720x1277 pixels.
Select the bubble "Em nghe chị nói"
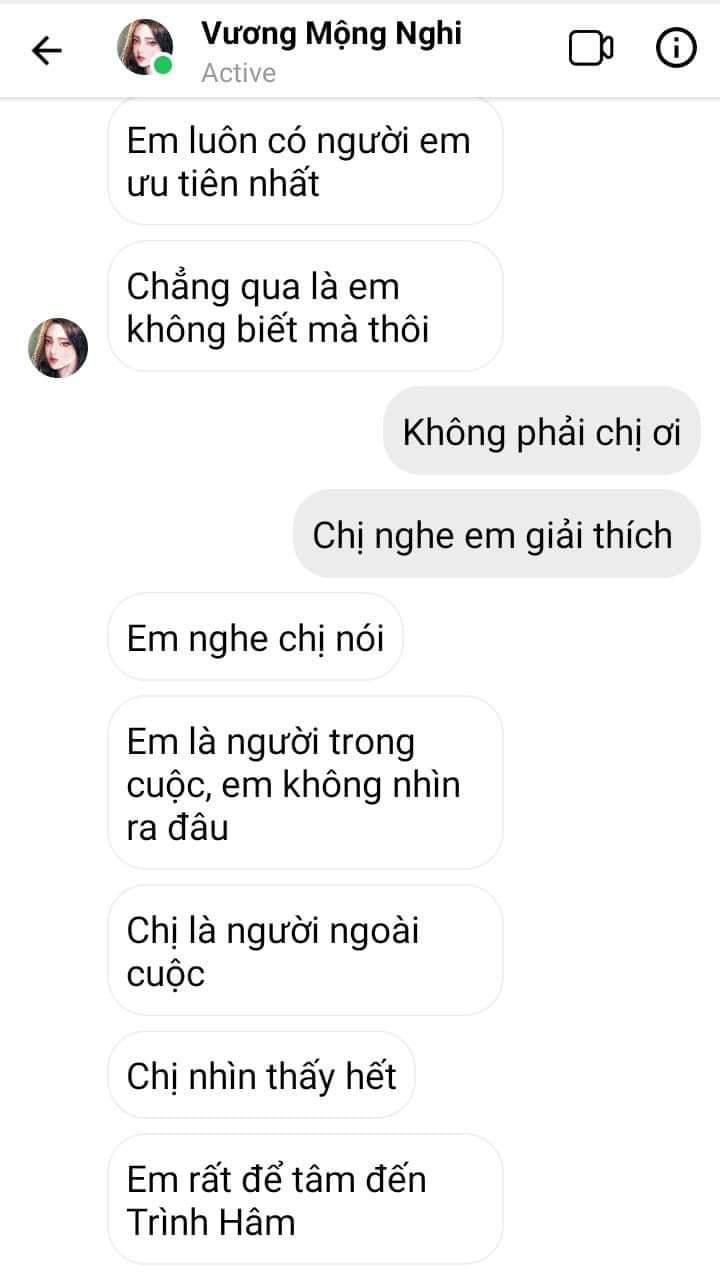pyautogui.click(x=255, y=637)
